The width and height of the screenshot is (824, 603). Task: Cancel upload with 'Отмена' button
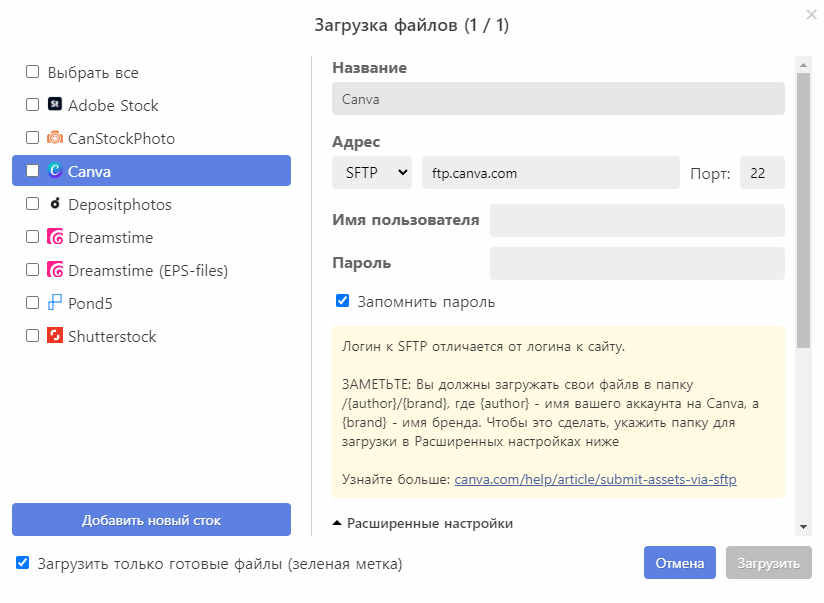[680, 563]
